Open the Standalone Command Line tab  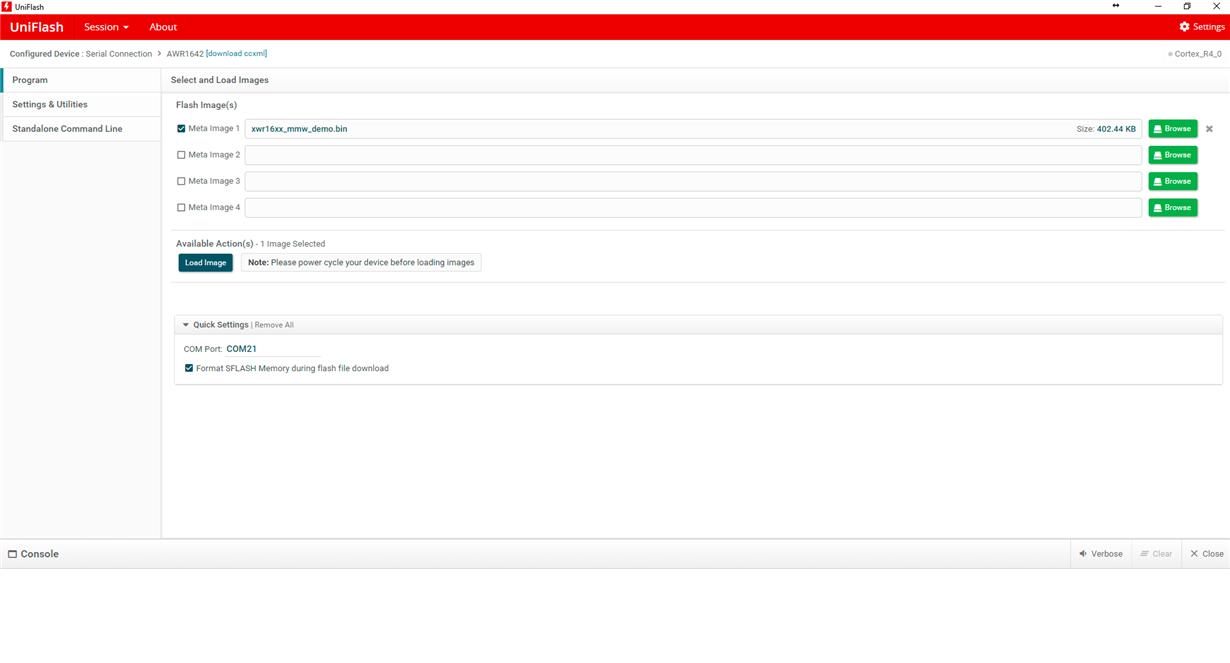[x=81, y=129]
